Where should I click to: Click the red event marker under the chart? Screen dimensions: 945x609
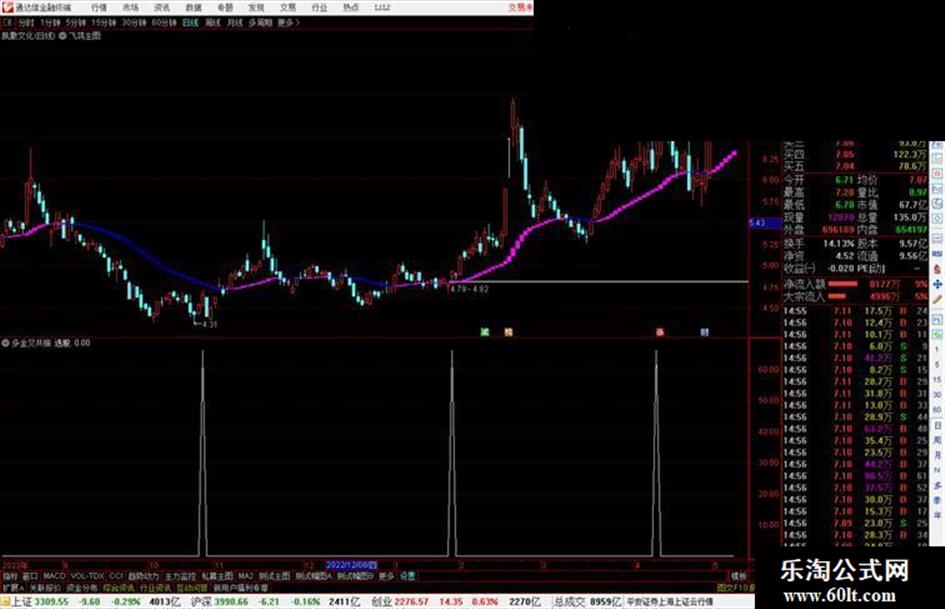(x=660, y=332)
